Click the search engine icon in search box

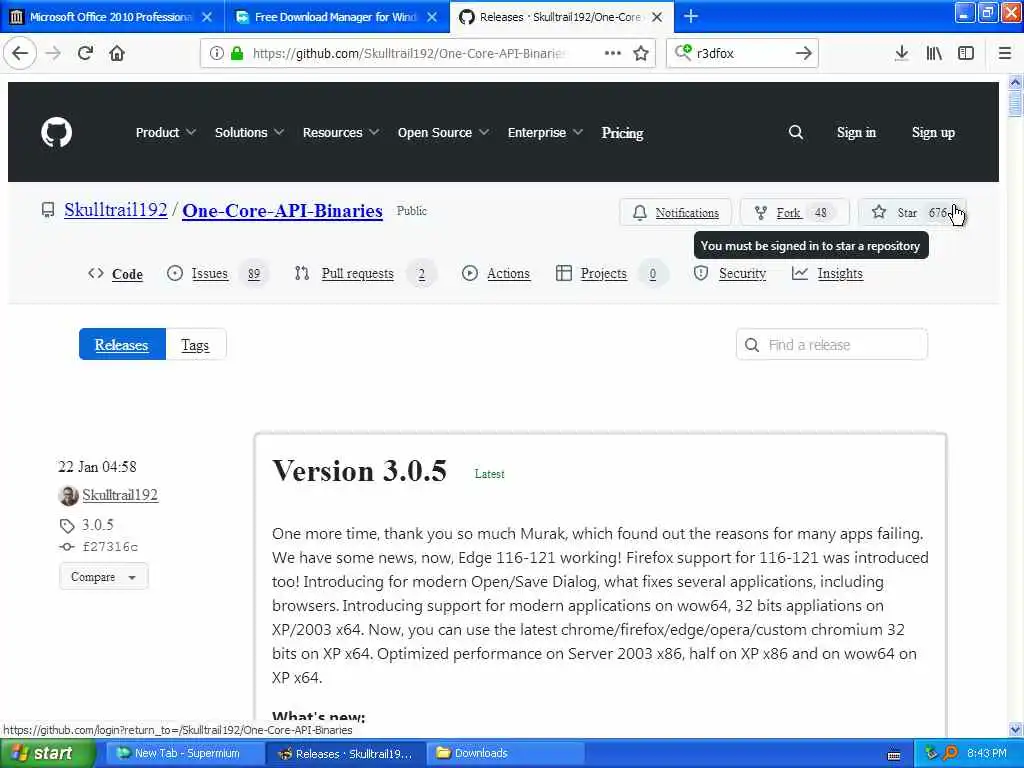(x=683, y=52)
